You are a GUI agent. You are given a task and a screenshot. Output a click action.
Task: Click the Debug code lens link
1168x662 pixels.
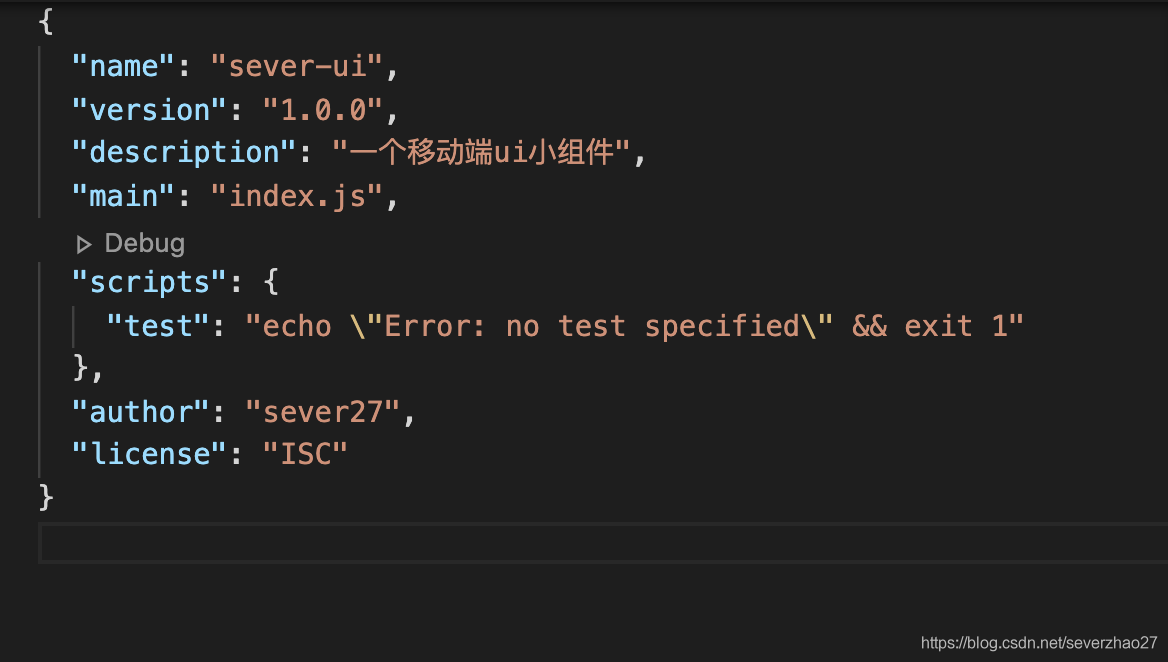(x=144, y=243)
